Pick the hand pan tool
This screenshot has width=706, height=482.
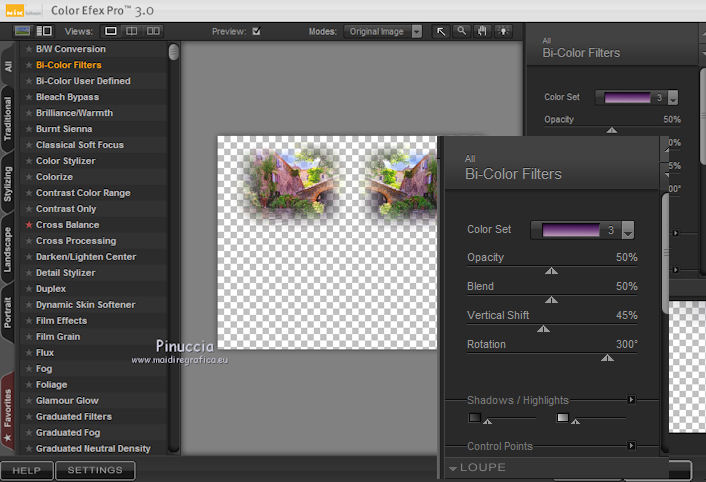(482, 32)
